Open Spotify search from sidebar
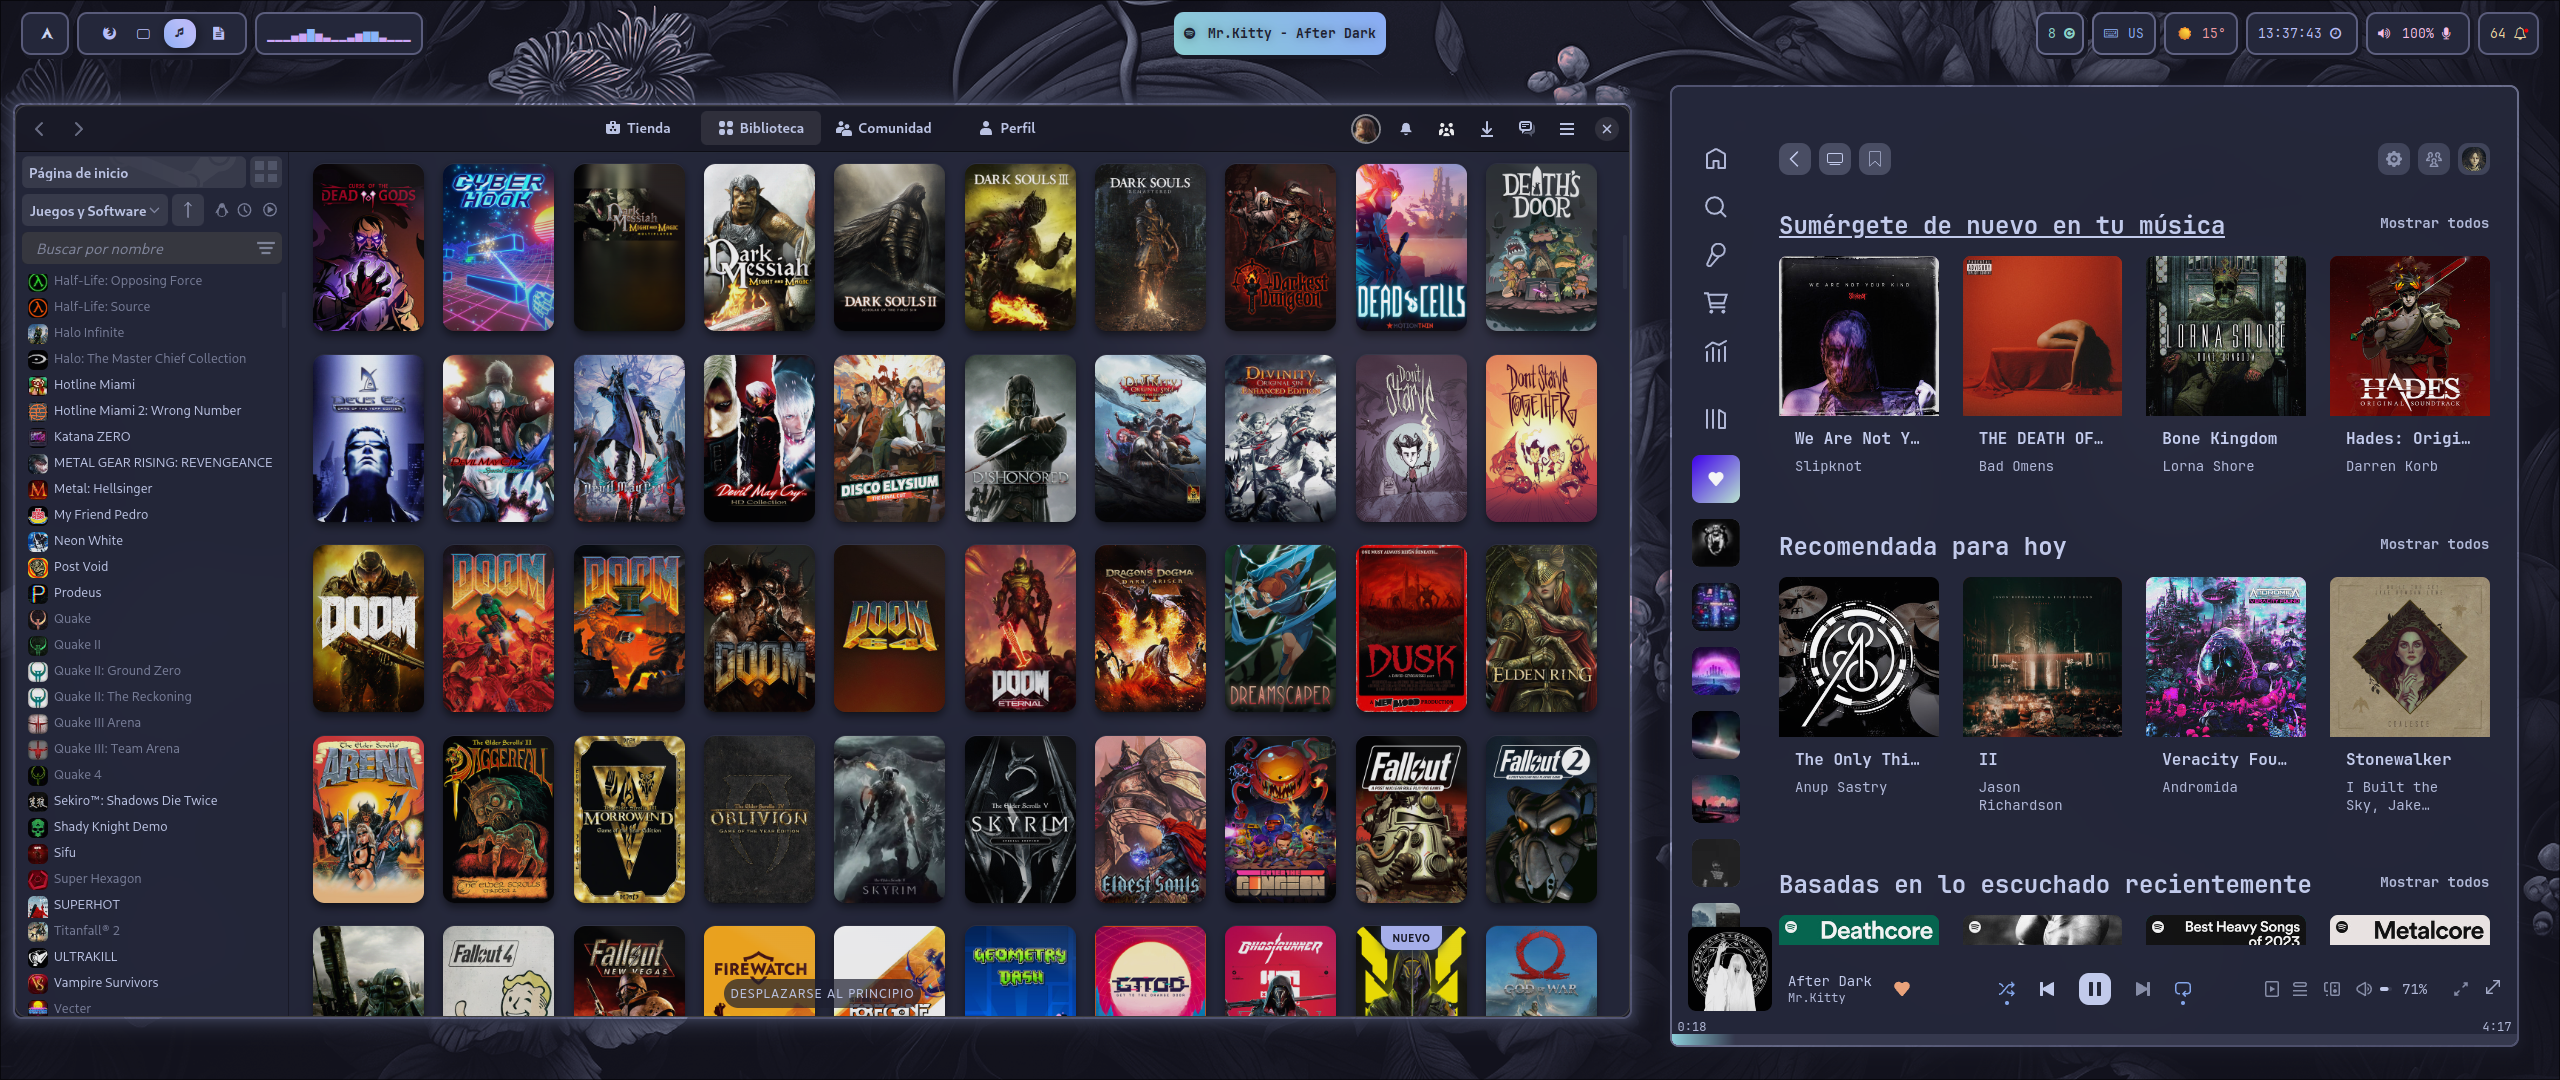Viewport: 2560px width, 1080px height. (x=1715, y=207)
